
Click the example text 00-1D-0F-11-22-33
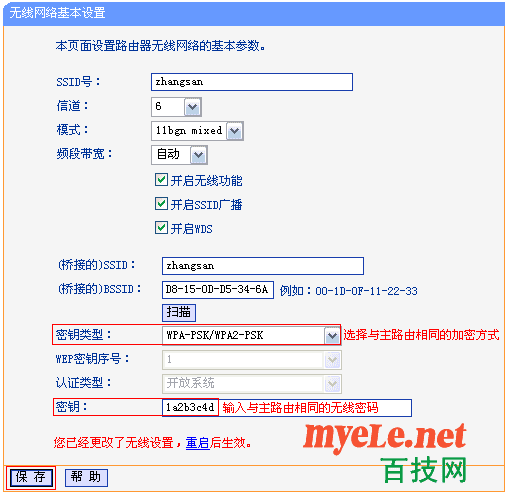366,291
